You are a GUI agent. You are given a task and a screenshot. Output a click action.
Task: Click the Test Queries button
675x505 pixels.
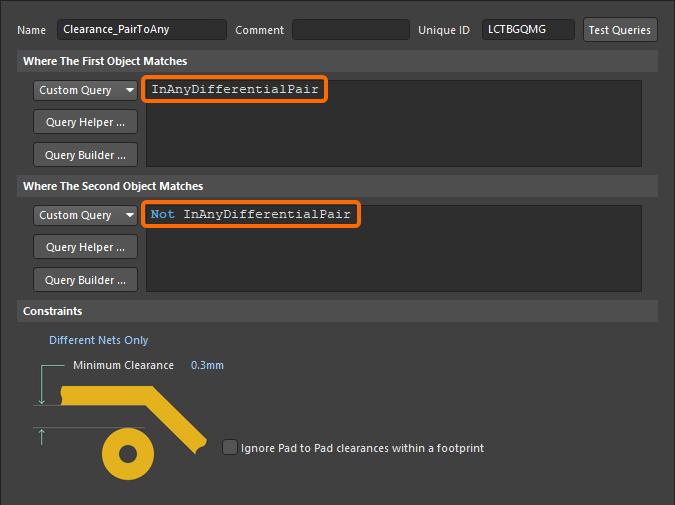(x=619, y=30)
